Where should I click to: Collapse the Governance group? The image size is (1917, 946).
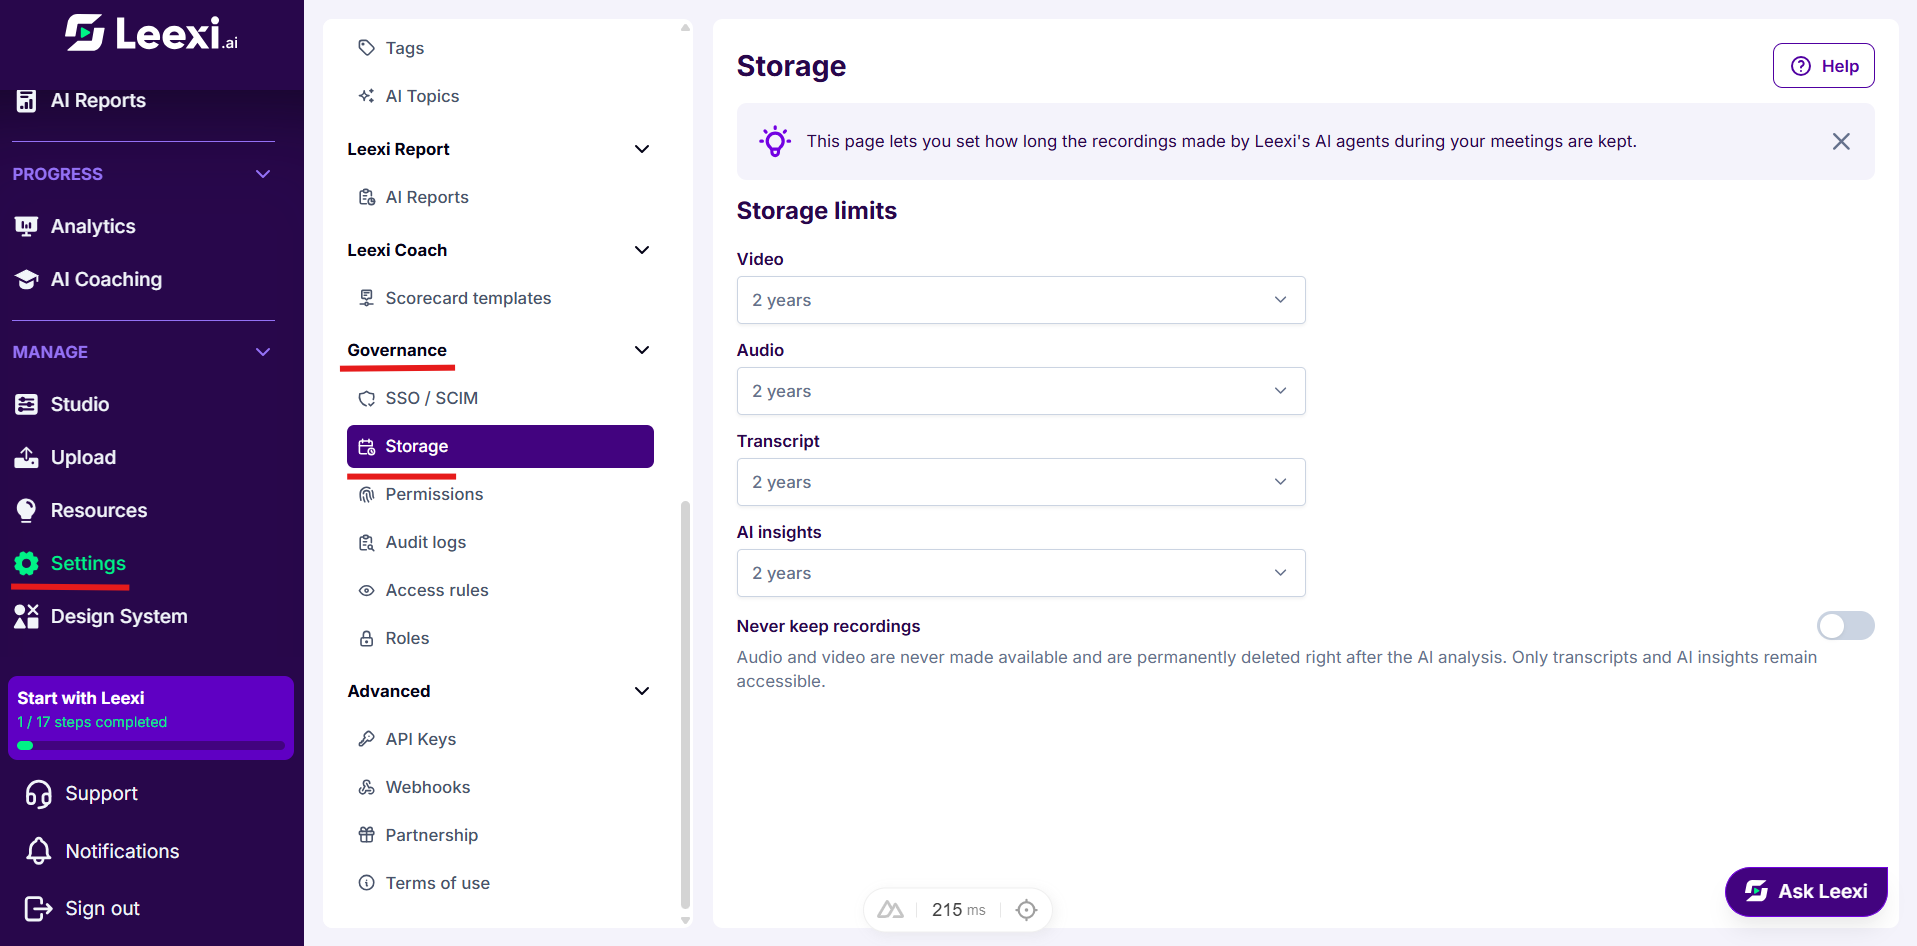[642, 350]
